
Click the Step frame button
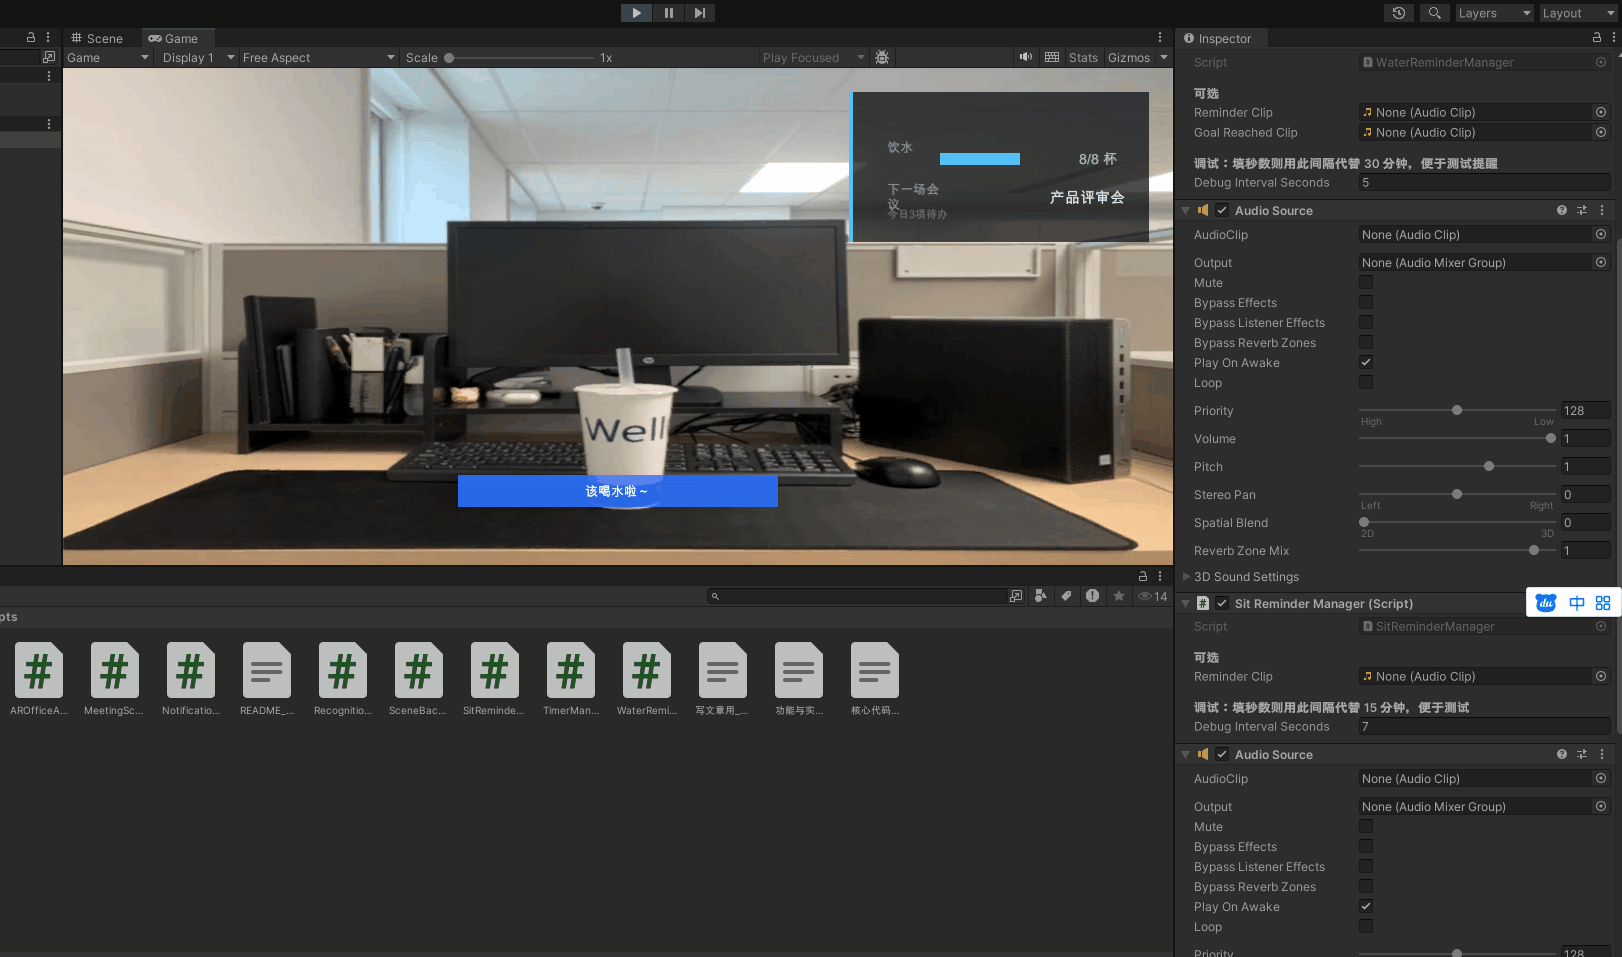(x=700, y=13)
